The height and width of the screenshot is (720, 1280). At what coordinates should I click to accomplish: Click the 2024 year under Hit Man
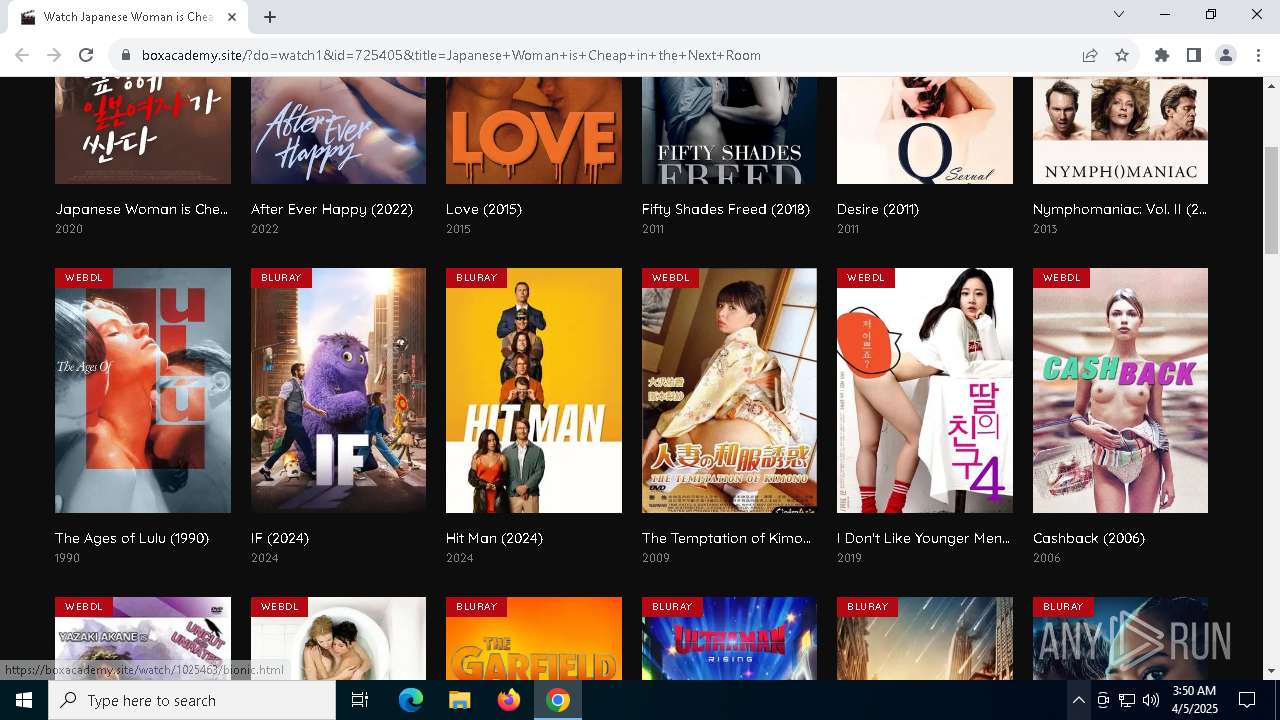coord(460,558)
